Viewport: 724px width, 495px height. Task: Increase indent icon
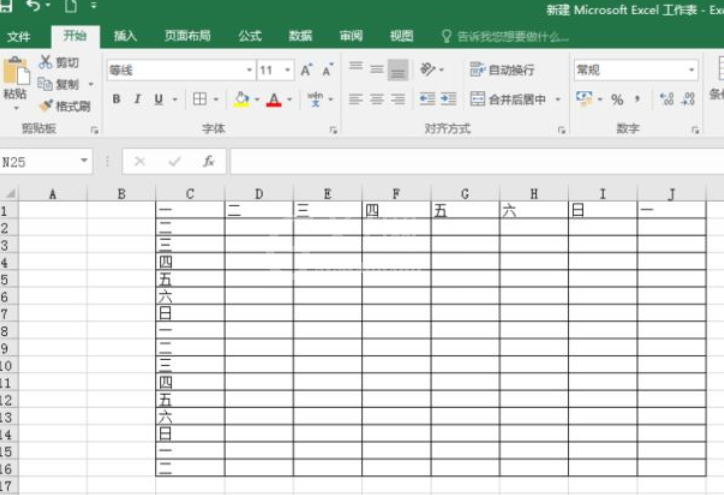pos(448,99)
